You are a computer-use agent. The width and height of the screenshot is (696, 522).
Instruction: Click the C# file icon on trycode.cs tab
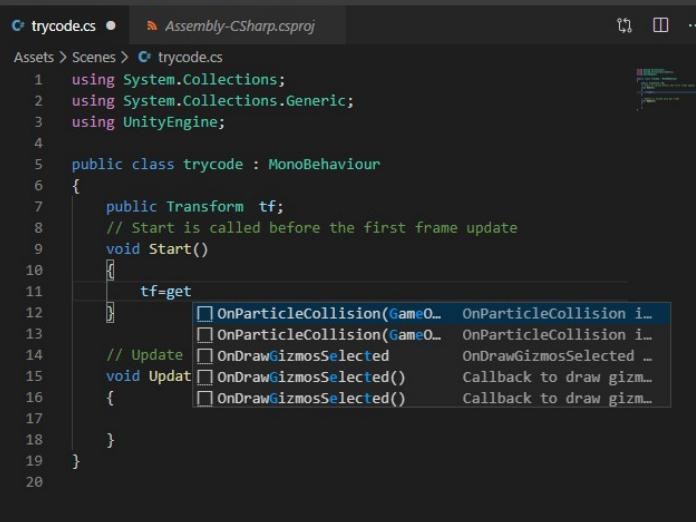pos(17,26)
